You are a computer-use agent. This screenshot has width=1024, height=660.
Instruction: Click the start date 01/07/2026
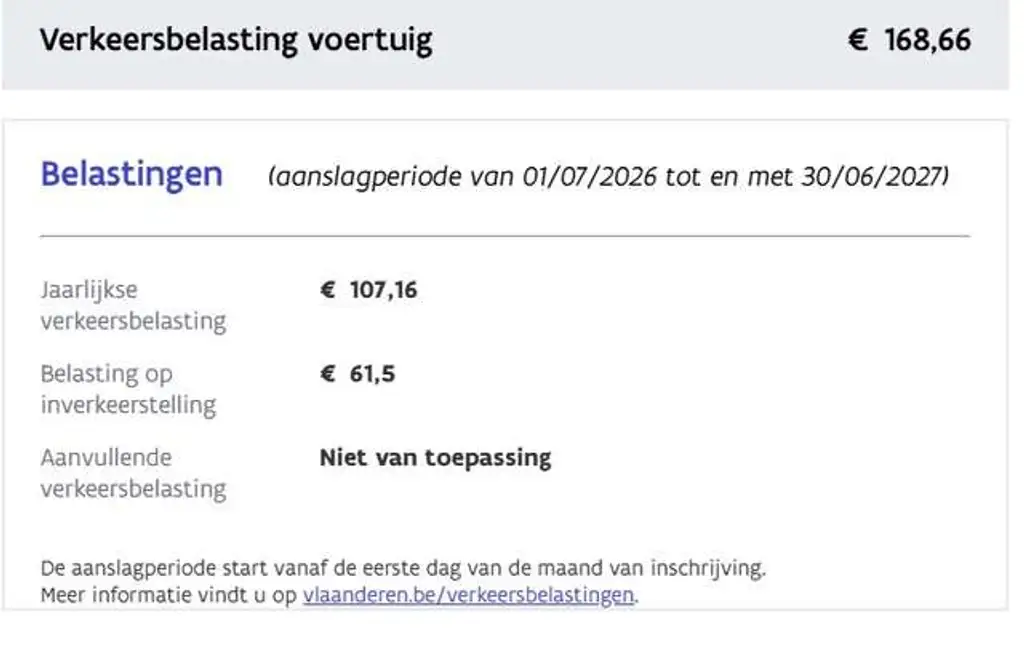[590, 176]
